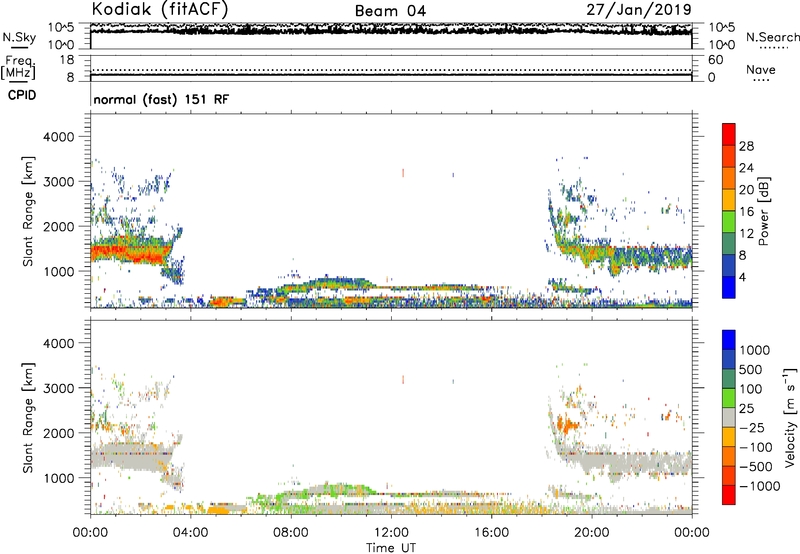Click the date '27/Jan/2019'
This screenshot has width=800, height=554.
coord(639,10)
